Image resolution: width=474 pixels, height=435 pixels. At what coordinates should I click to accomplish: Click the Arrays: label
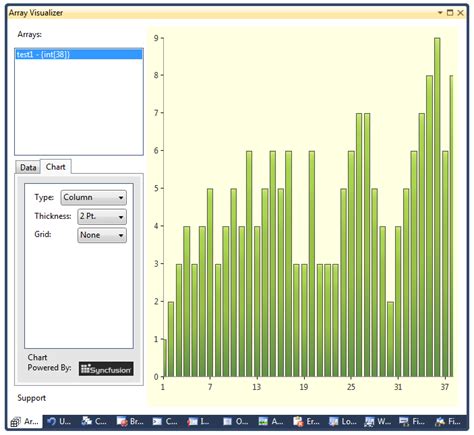[30, 34]
